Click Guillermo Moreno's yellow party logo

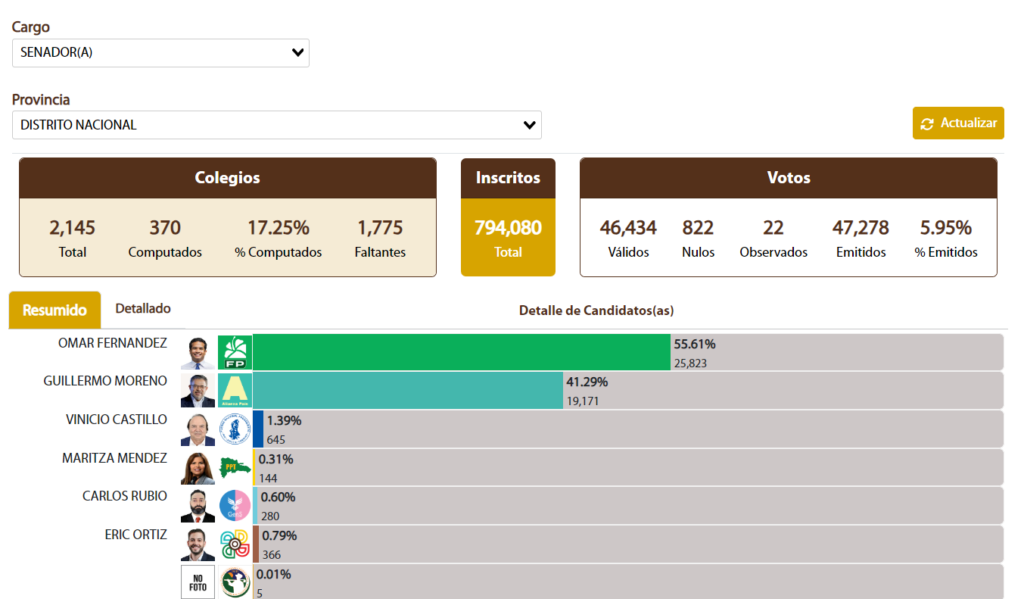tap(235, 391)
